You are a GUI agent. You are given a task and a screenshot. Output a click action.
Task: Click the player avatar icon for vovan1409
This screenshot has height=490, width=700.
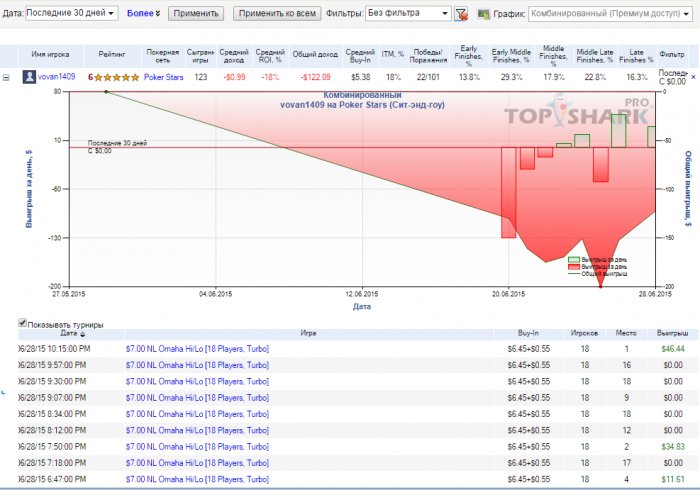click(x=30, y=76)
